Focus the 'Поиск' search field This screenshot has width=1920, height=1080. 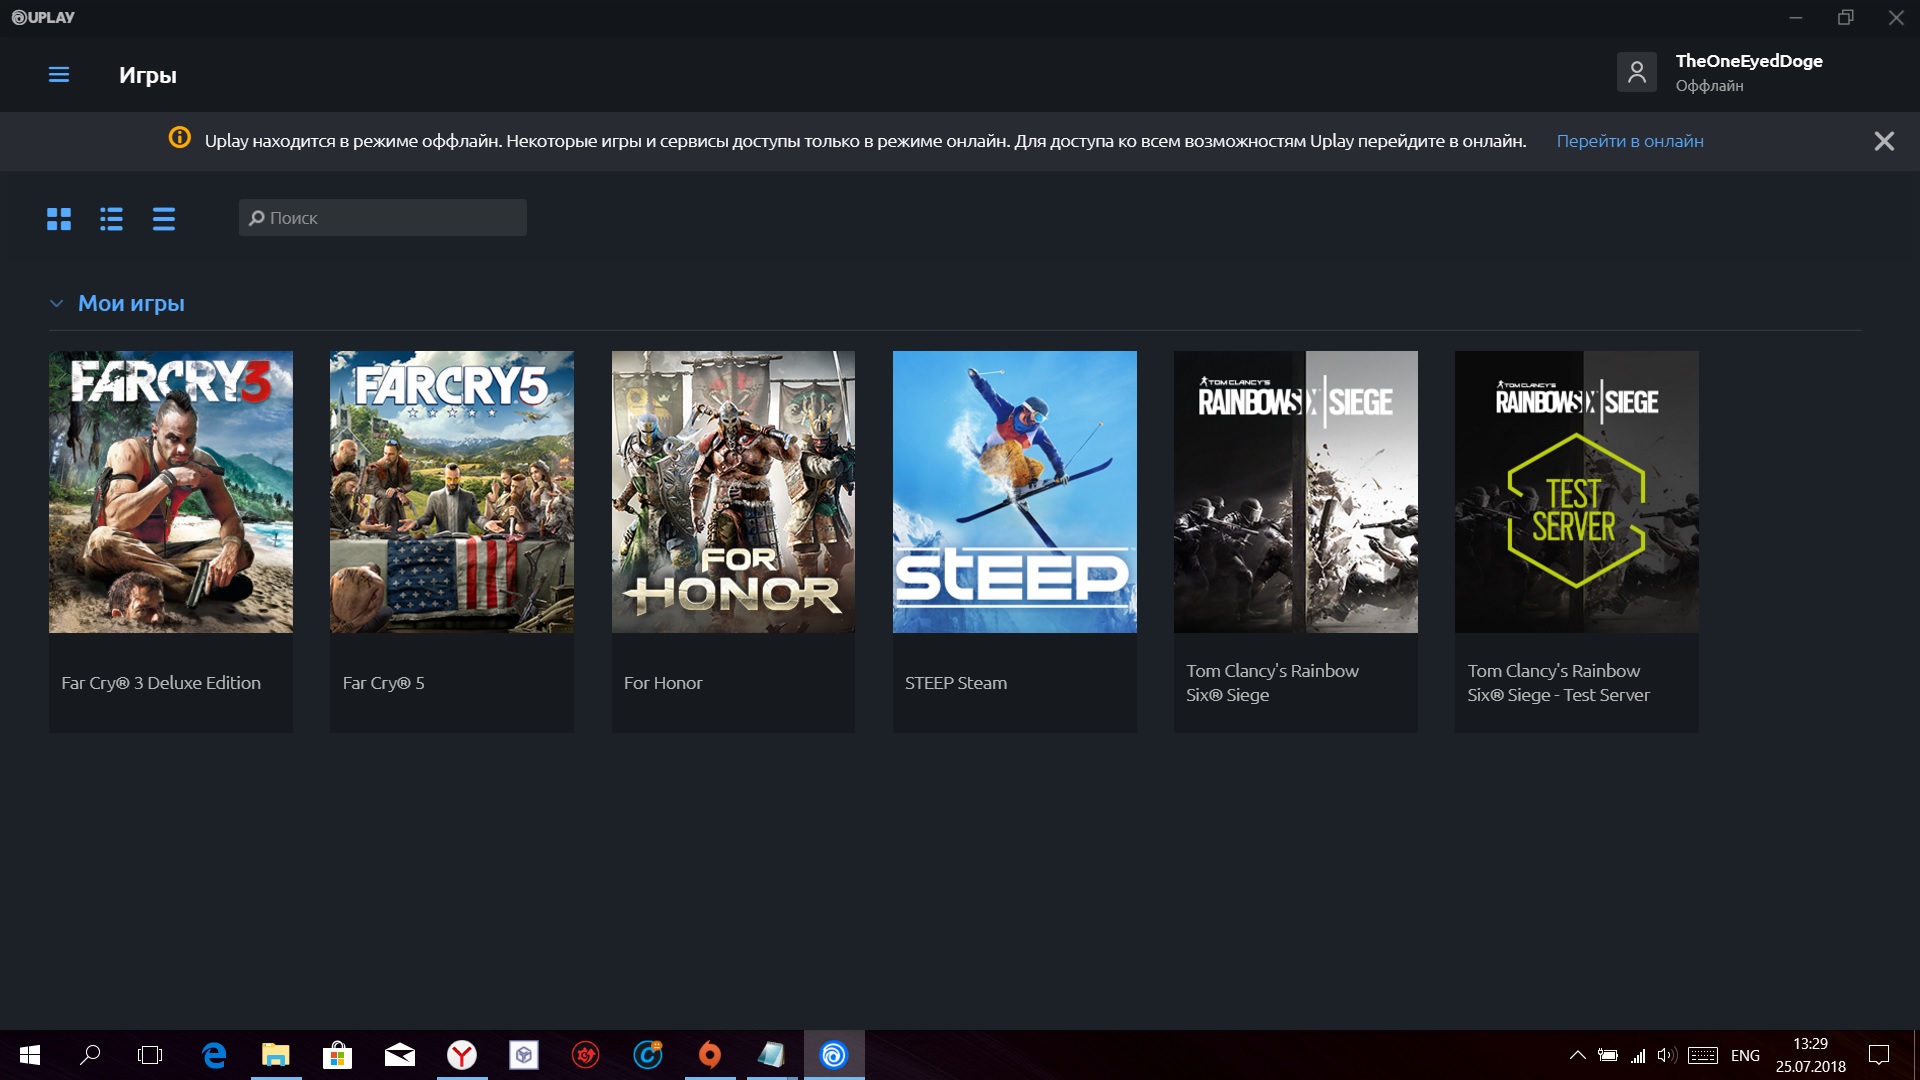click(382, 218)
